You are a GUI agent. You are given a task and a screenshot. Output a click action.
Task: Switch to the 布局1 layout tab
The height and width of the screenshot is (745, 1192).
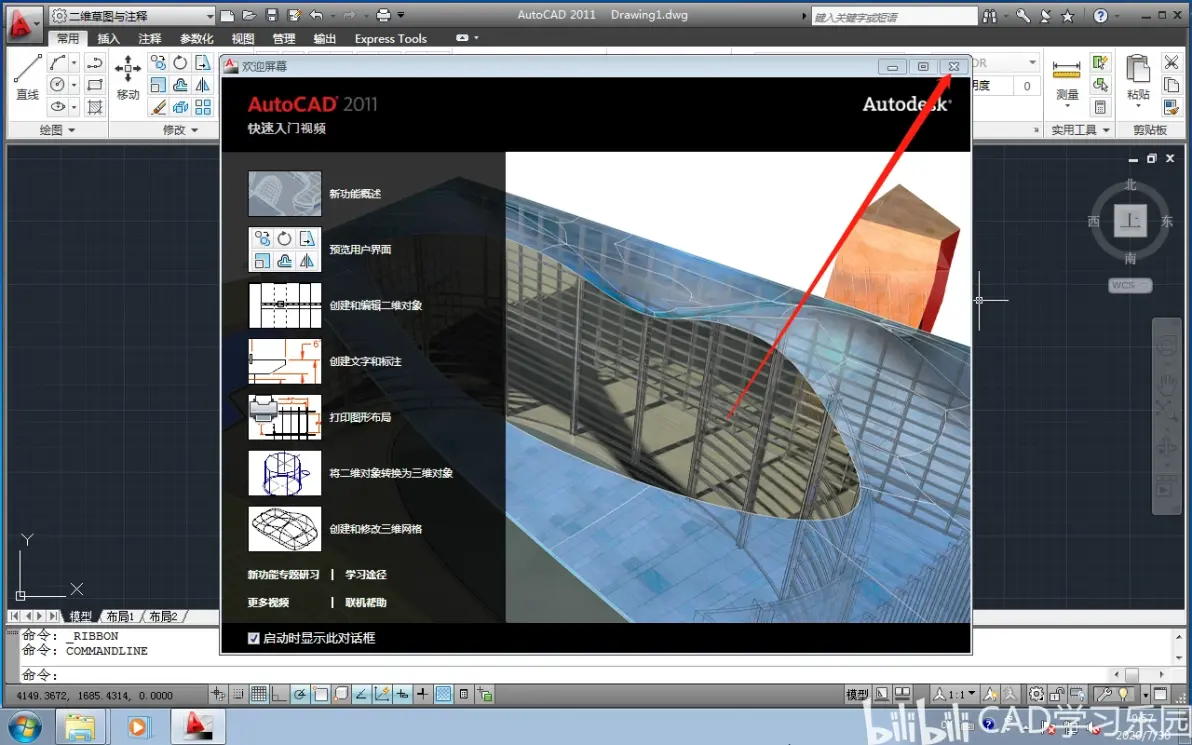click(120, 616)
